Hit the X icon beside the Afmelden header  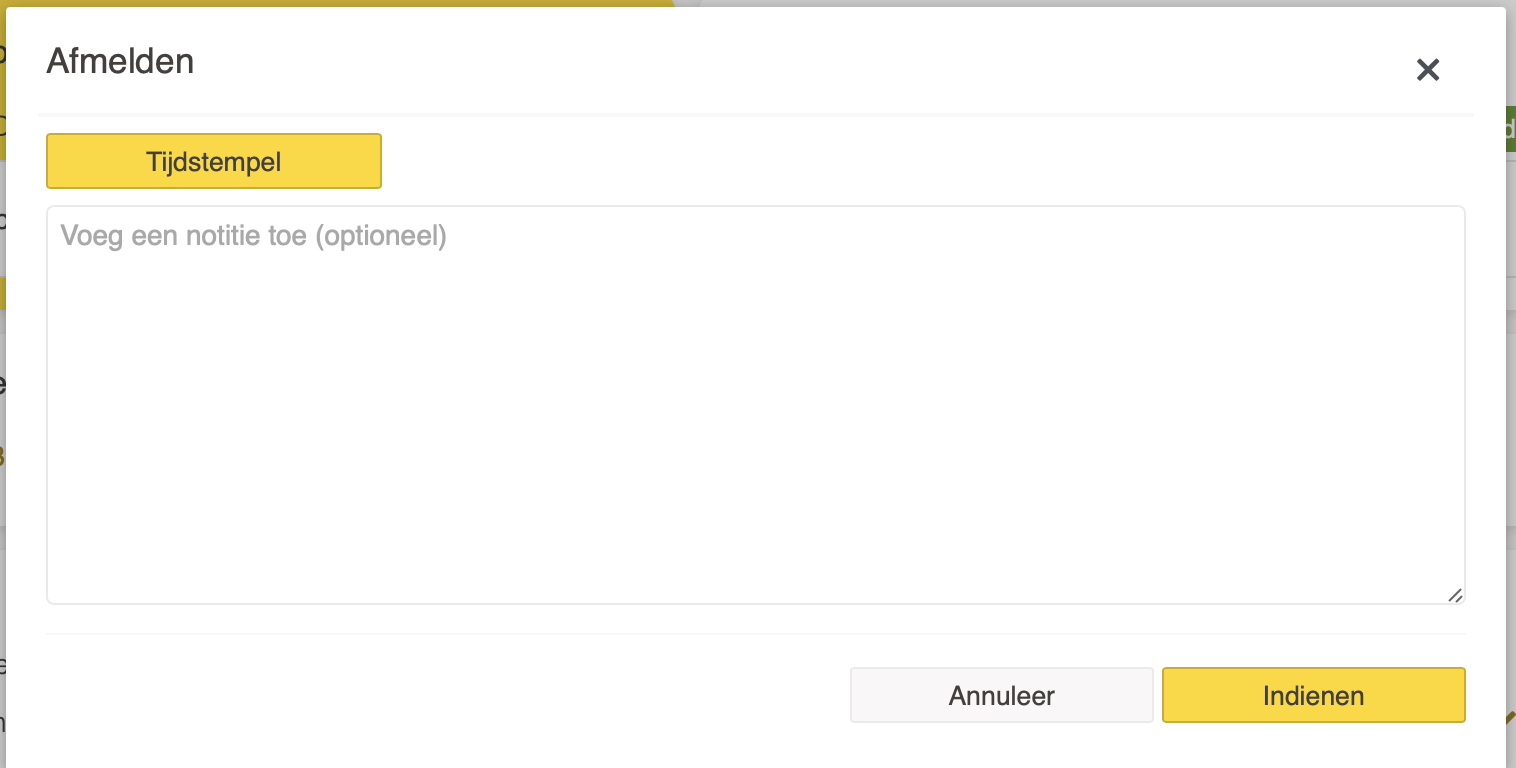point(1427,70)
